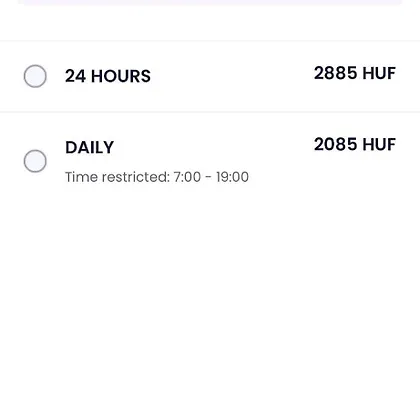The image size is (420, 420).
Task: Click the lavender banner edge at top
Action: (210, 2)
